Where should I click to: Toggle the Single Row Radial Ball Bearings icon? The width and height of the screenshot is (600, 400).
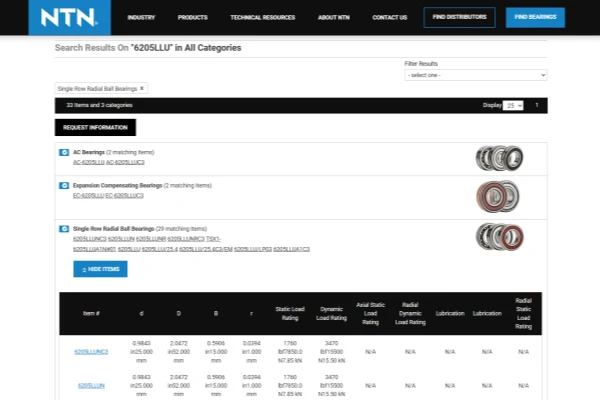click(64, 229)
